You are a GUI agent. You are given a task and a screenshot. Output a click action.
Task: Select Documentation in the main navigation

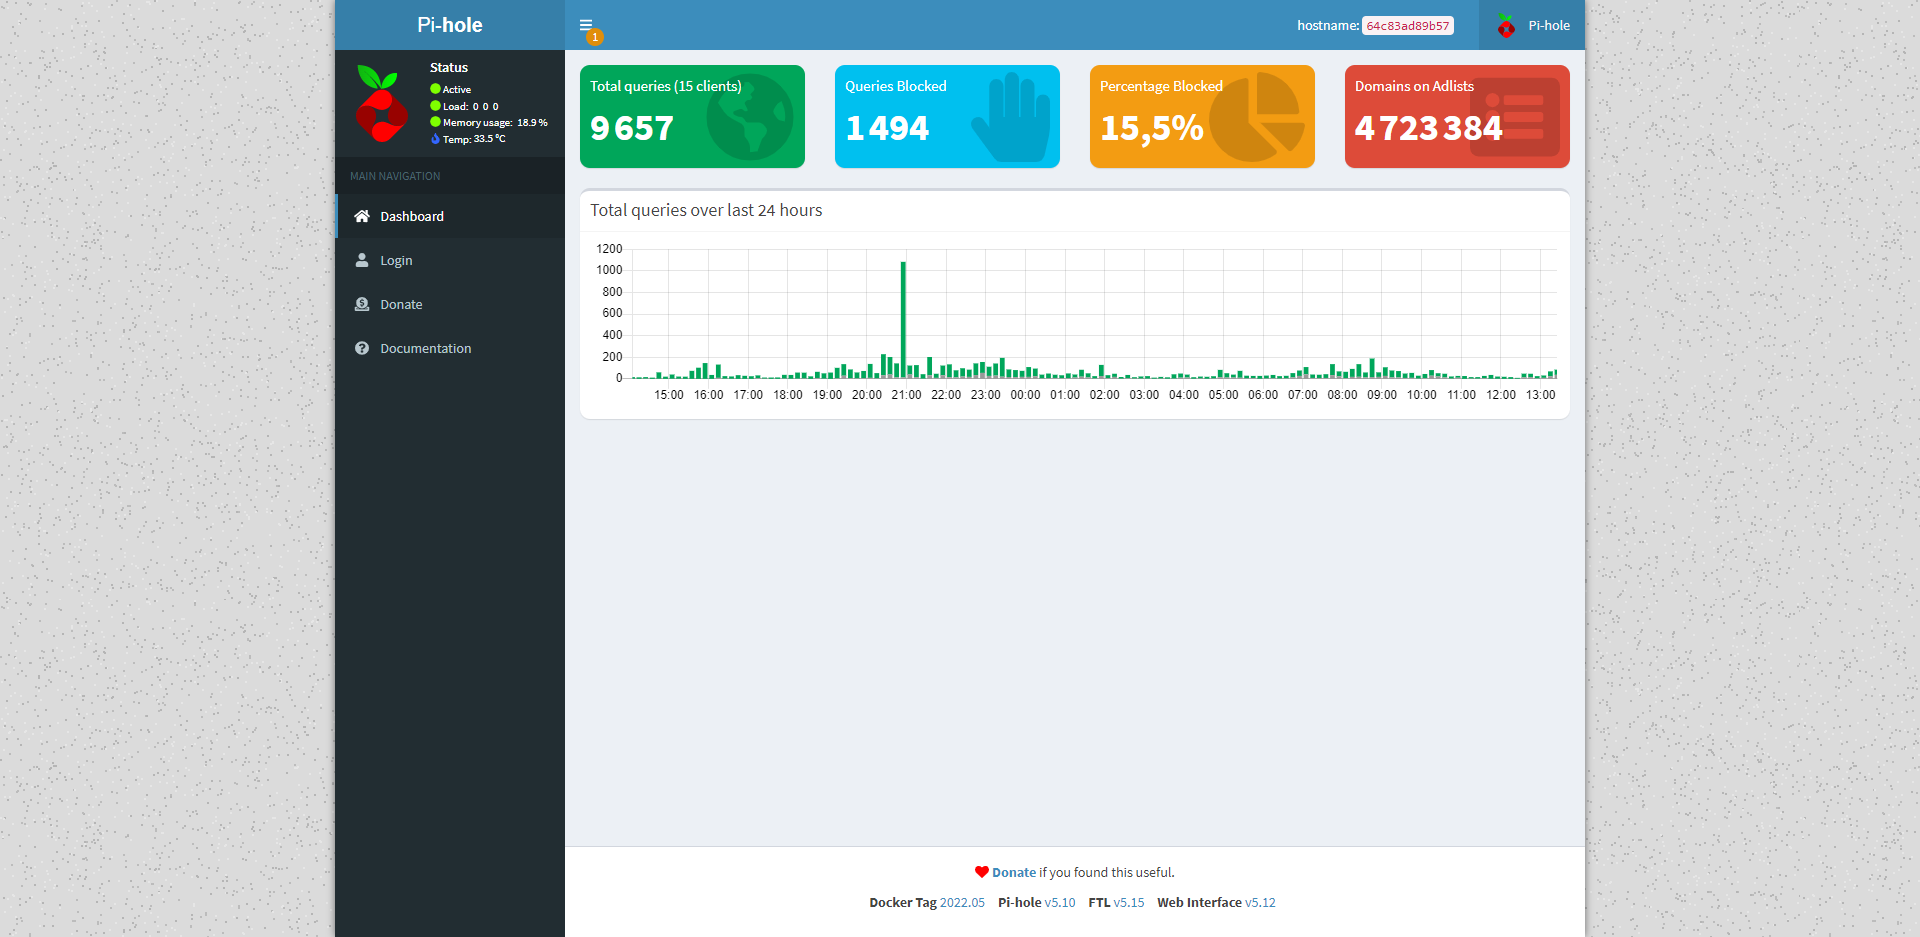point(425,349)
